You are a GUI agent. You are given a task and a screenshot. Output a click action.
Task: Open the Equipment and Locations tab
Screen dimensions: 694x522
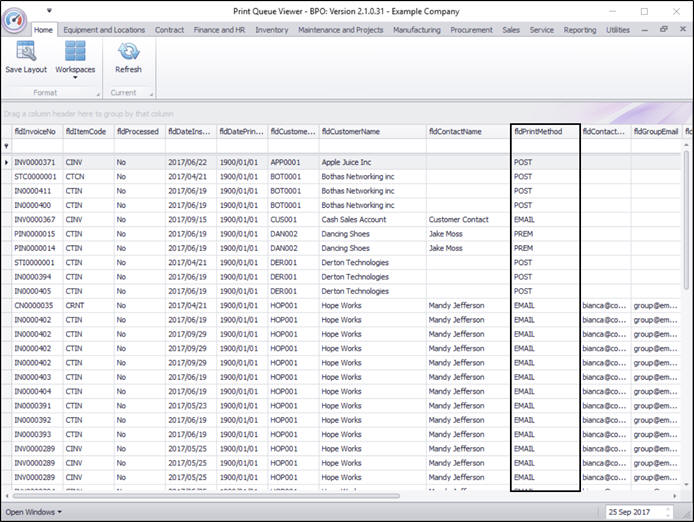[104, 30]
